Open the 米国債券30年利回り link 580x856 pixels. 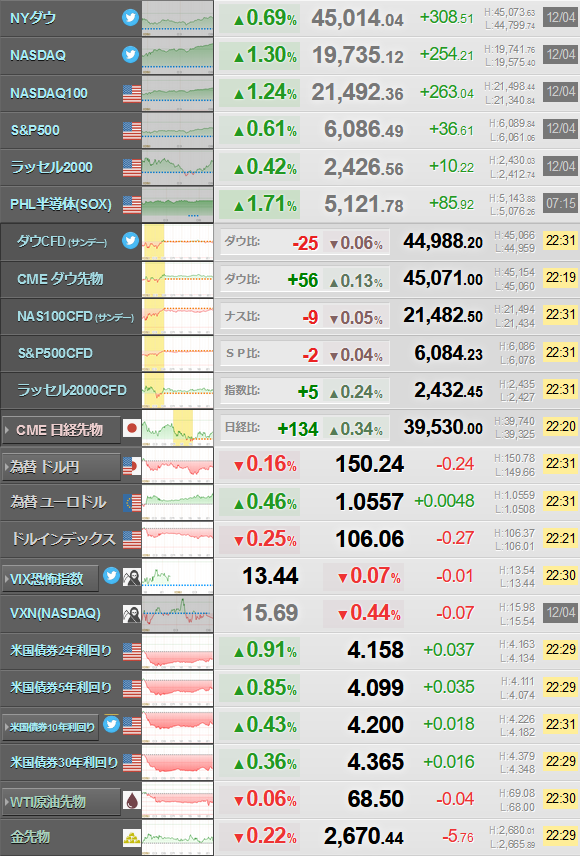pos(64,762)
